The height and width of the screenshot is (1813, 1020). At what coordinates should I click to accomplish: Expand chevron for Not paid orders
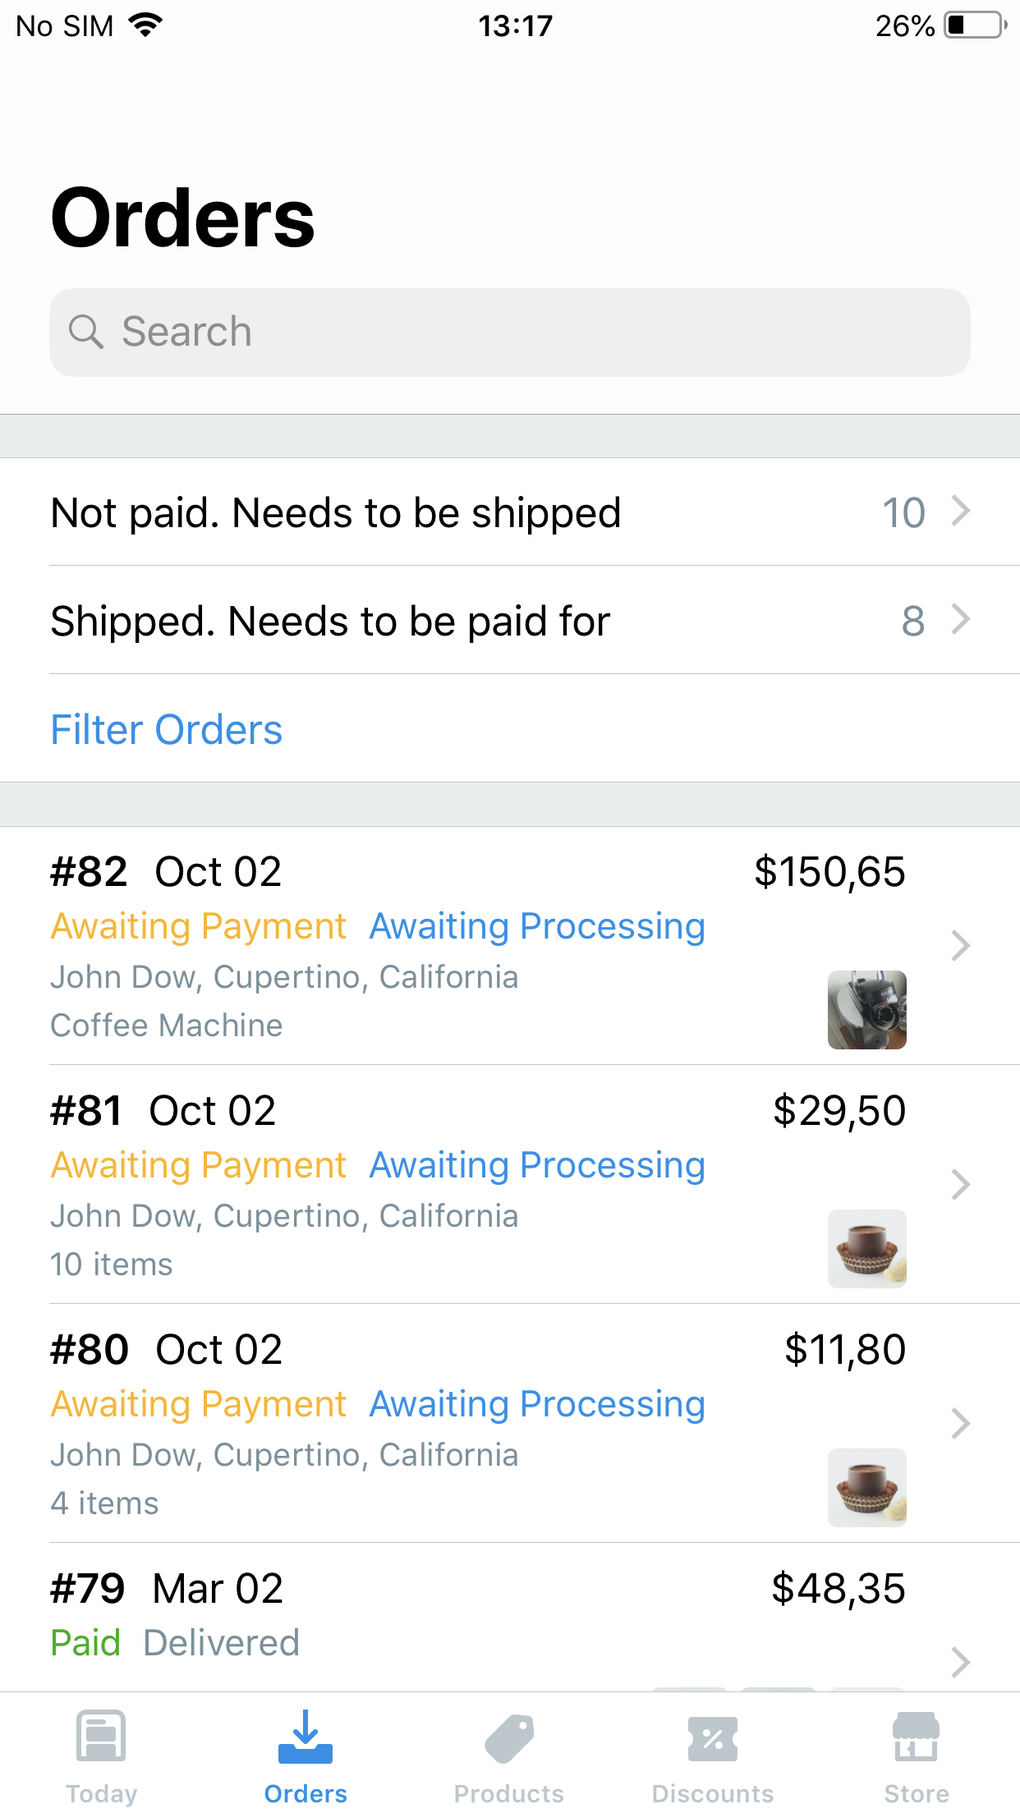click(961, 511)
